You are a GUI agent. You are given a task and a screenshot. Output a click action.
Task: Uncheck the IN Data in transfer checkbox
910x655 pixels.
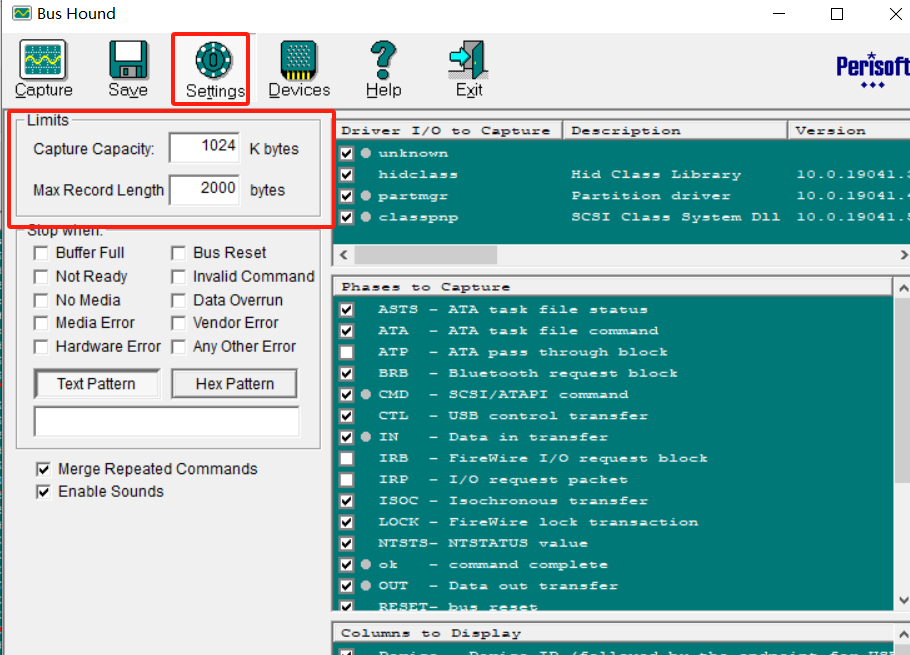click(x=346, y=437)
